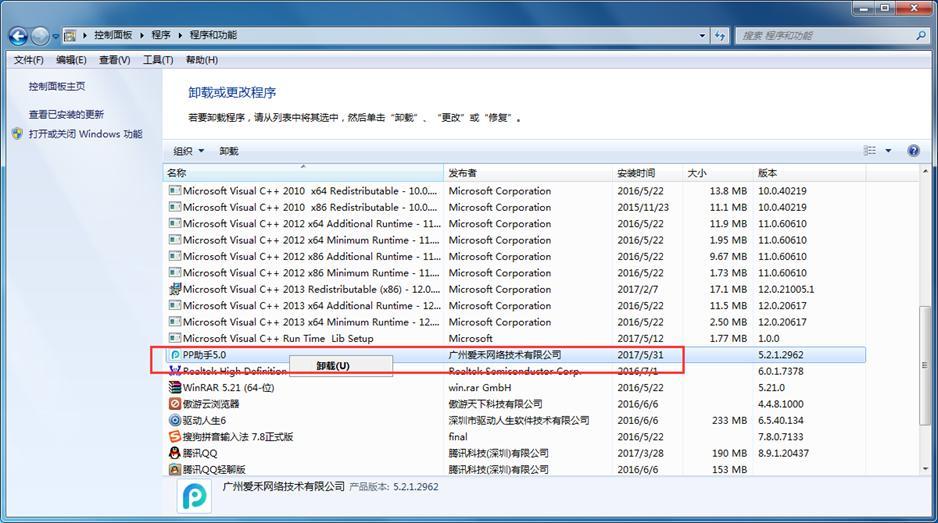This screenshot has height=523, width=938.
Task: Click the Back navigation arrow button
Action: pyautogui.click(x=19, y=37)
